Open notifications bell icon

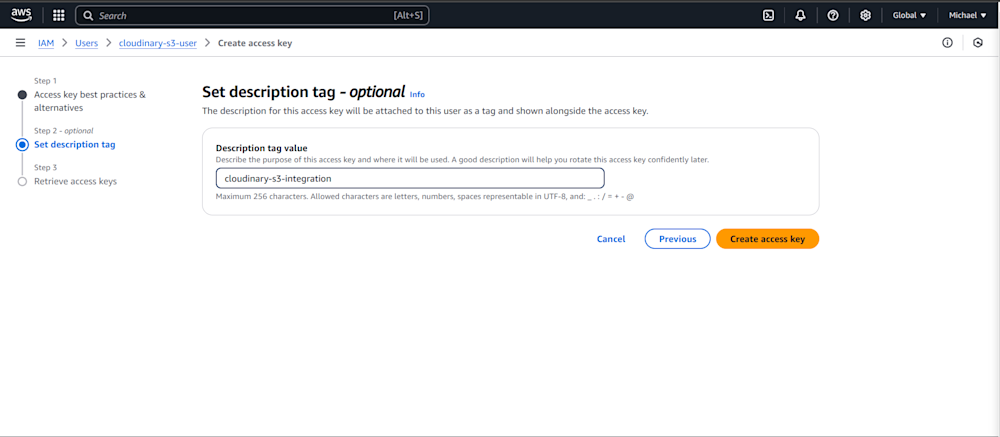click(x=800, y=15)
